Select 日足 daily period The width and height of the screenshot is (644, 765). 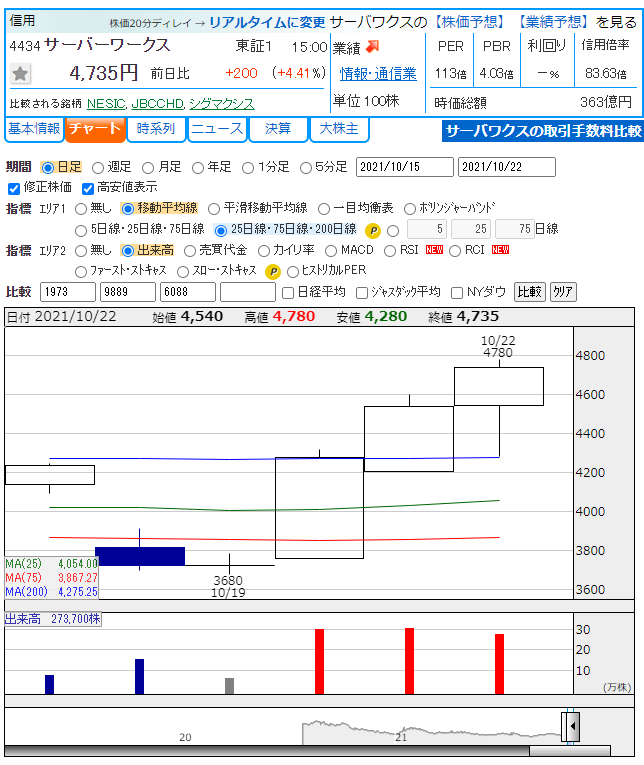48,168
